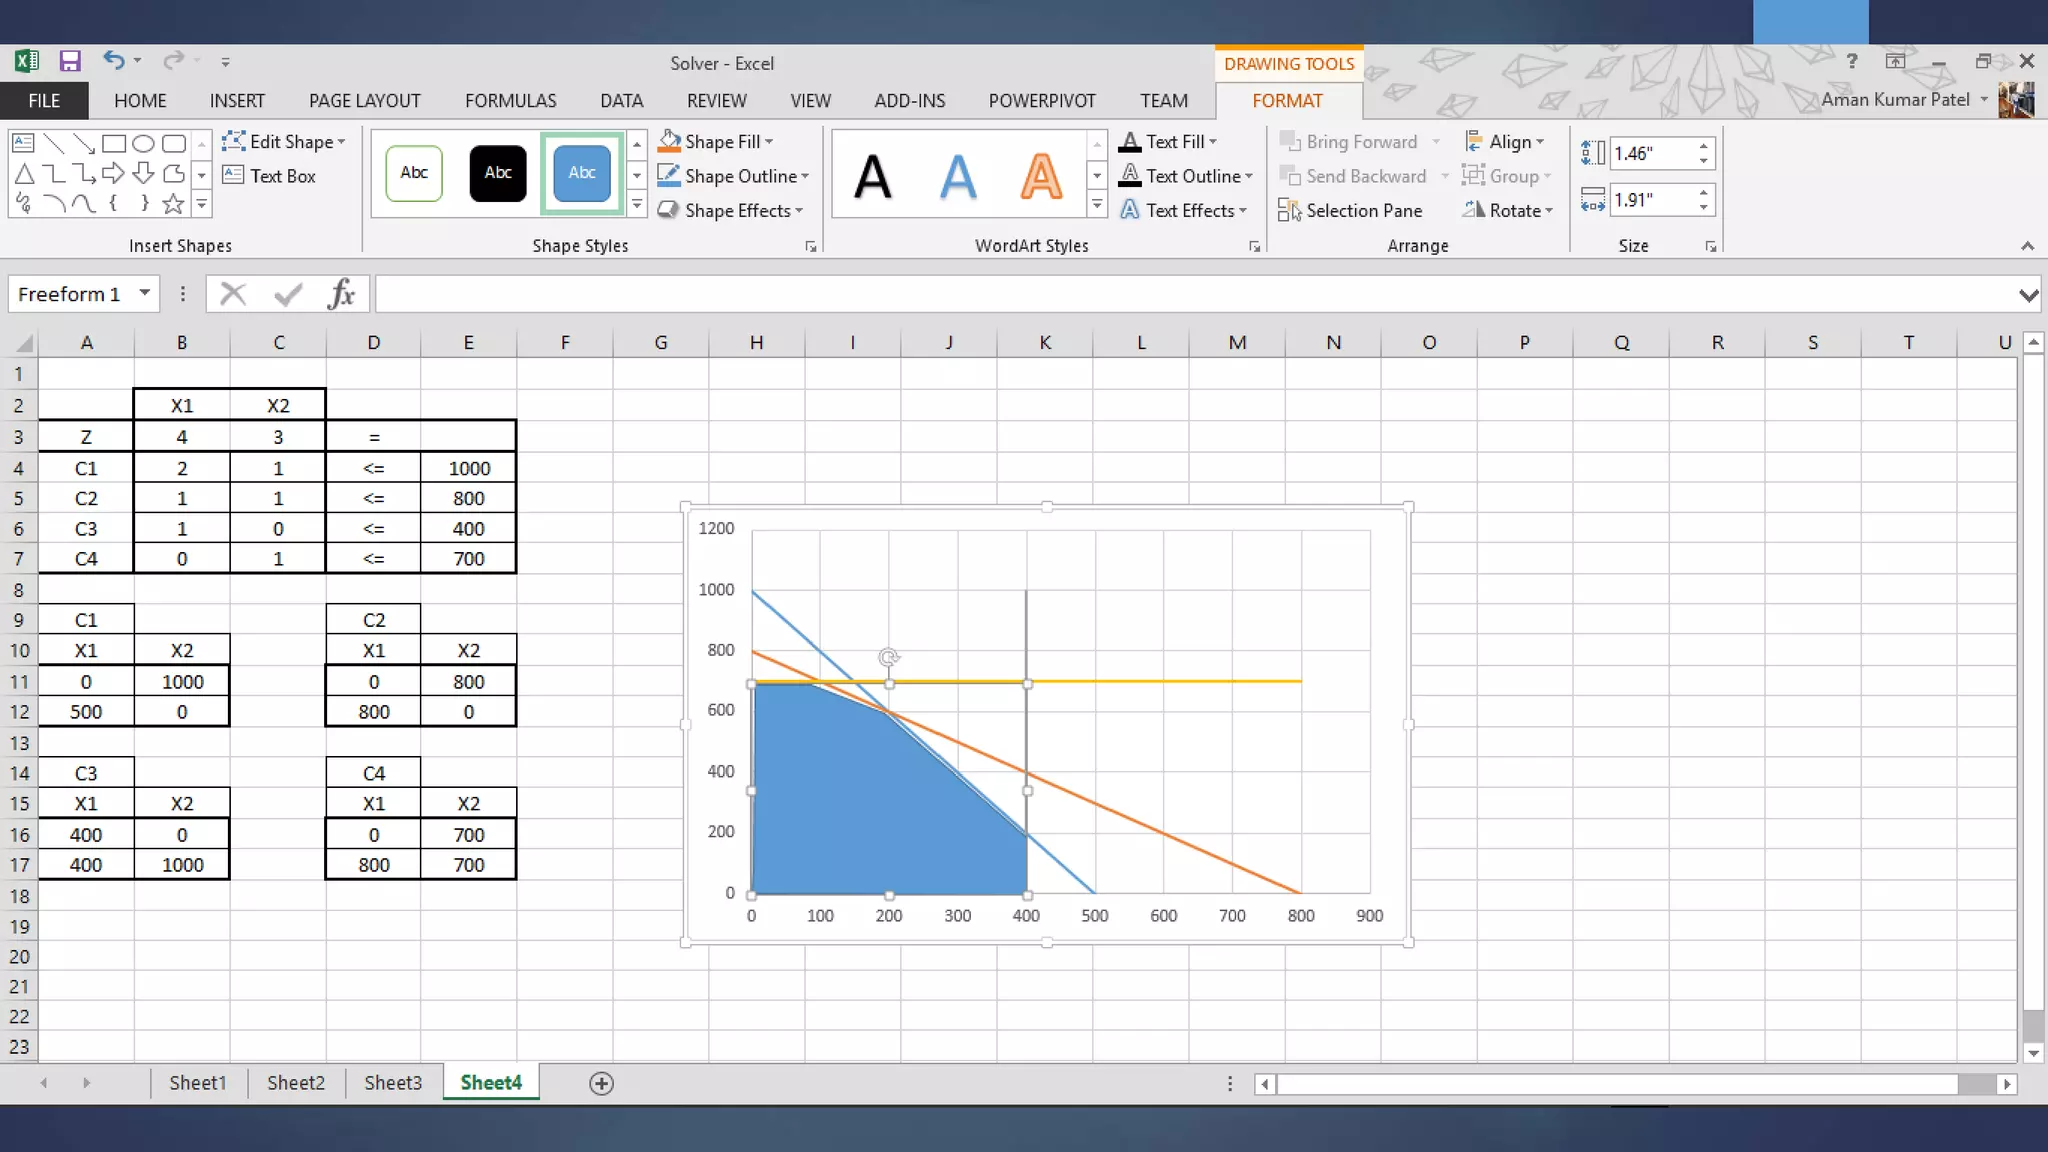Switch to Sheet2 worksheet tab

click(x=296, y=1083)
